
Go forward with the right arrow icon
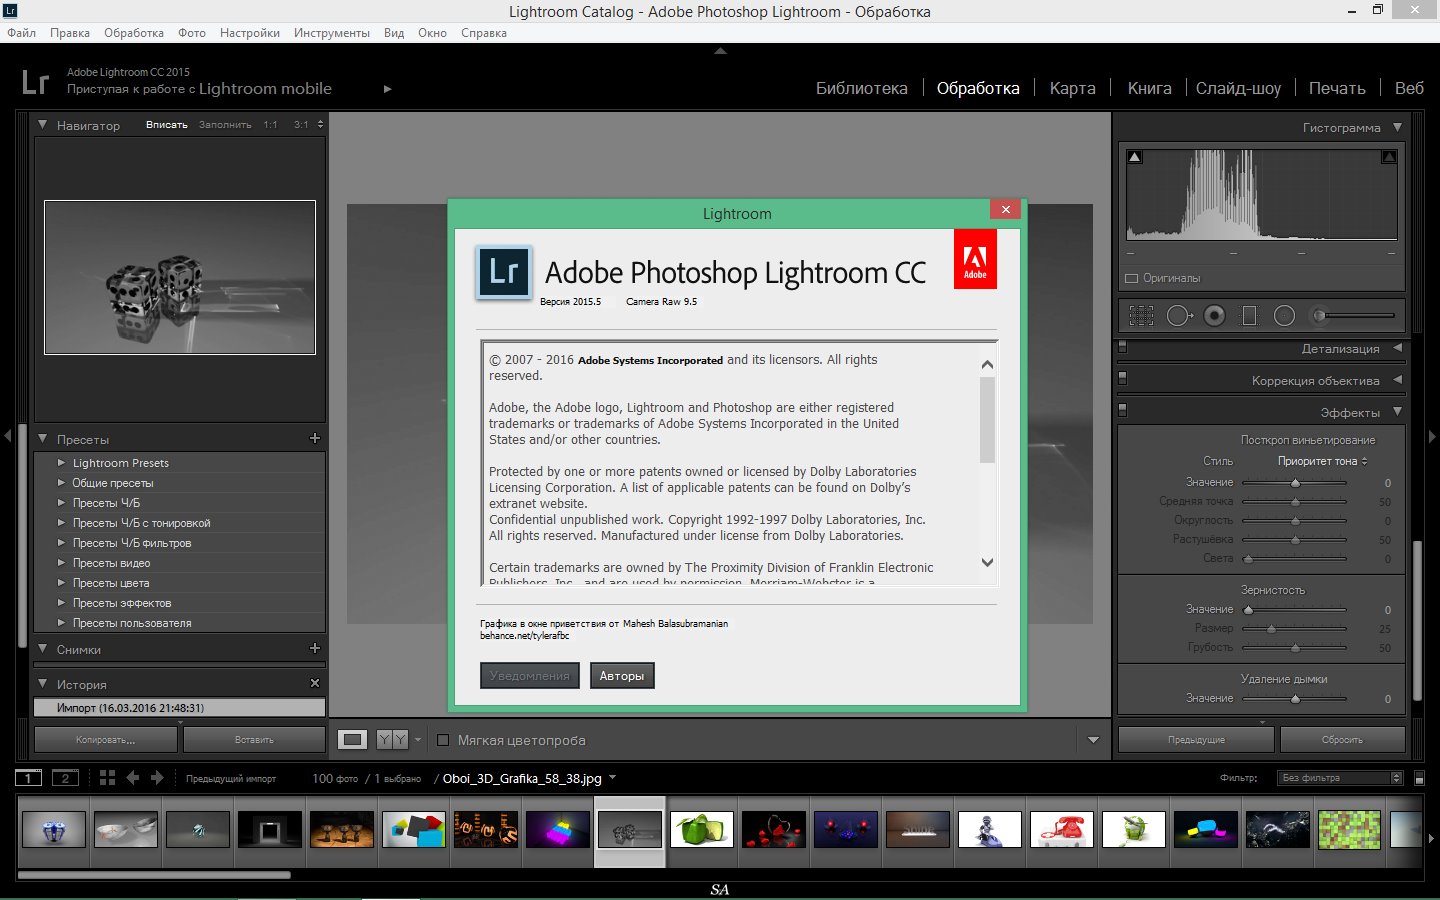157,778
